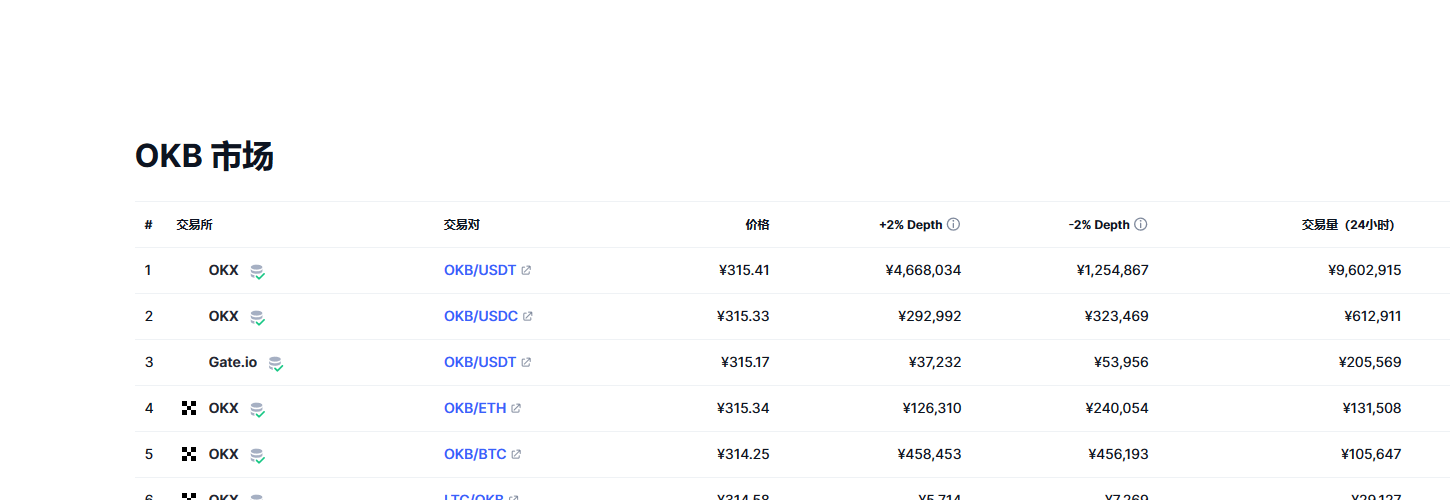Screen dimensions: 1450x500
Task: Click the OKX logo in row 4
Action: [x=189, y=408]
